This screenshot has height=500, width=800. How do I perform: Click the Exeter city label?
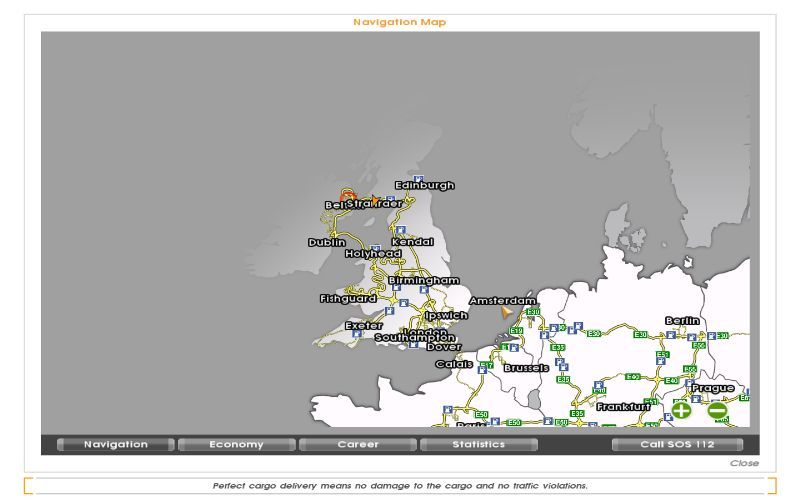364,326
